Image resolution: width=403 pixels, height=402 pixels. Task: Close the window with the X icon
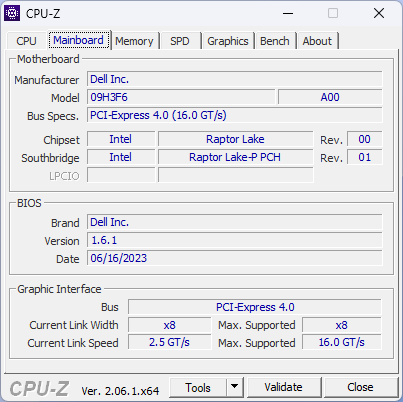[x=379, y=14]
